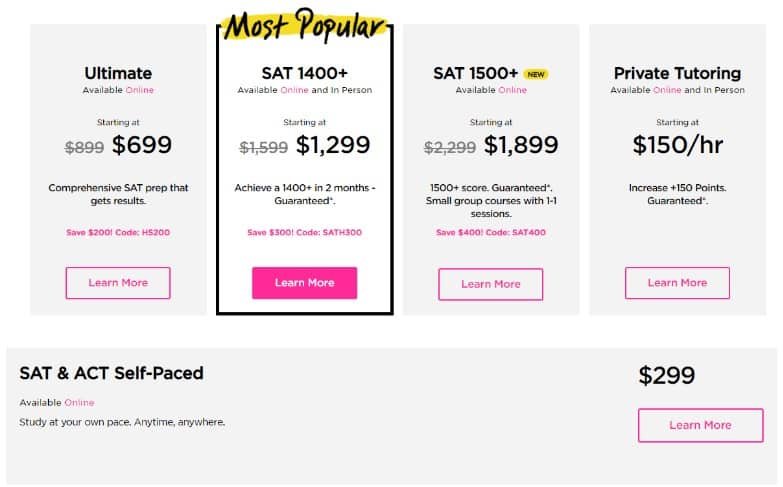Click the Save $200 code HS200 text
The image size is (783, 487).
[x=118, y=233]
